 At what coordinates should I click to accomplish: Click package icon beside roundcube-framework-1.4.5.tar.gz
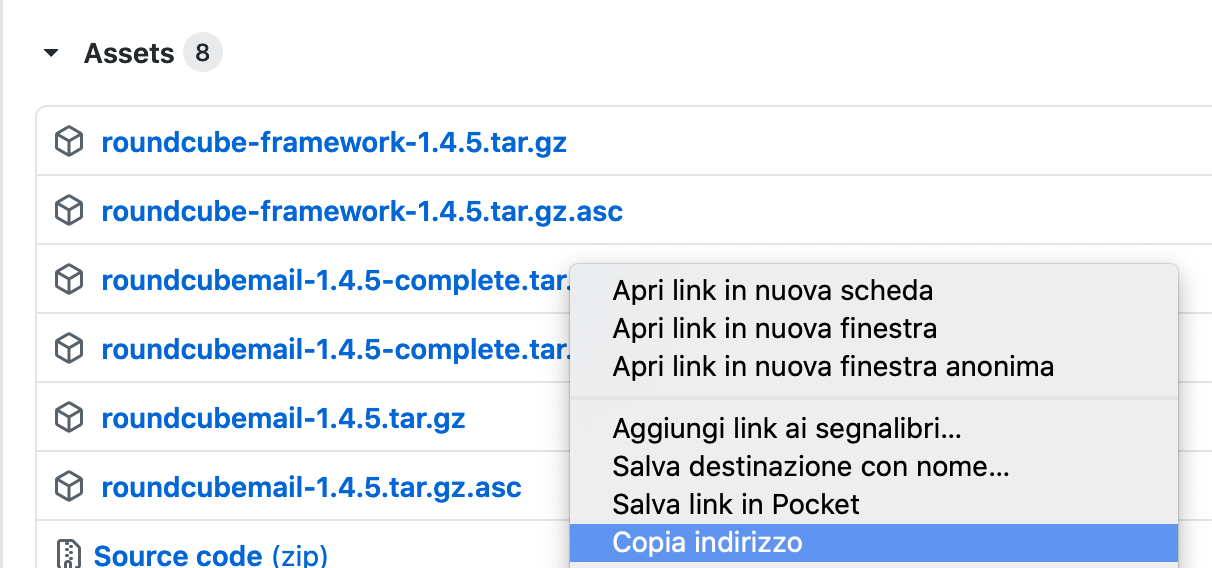[68, 143]
